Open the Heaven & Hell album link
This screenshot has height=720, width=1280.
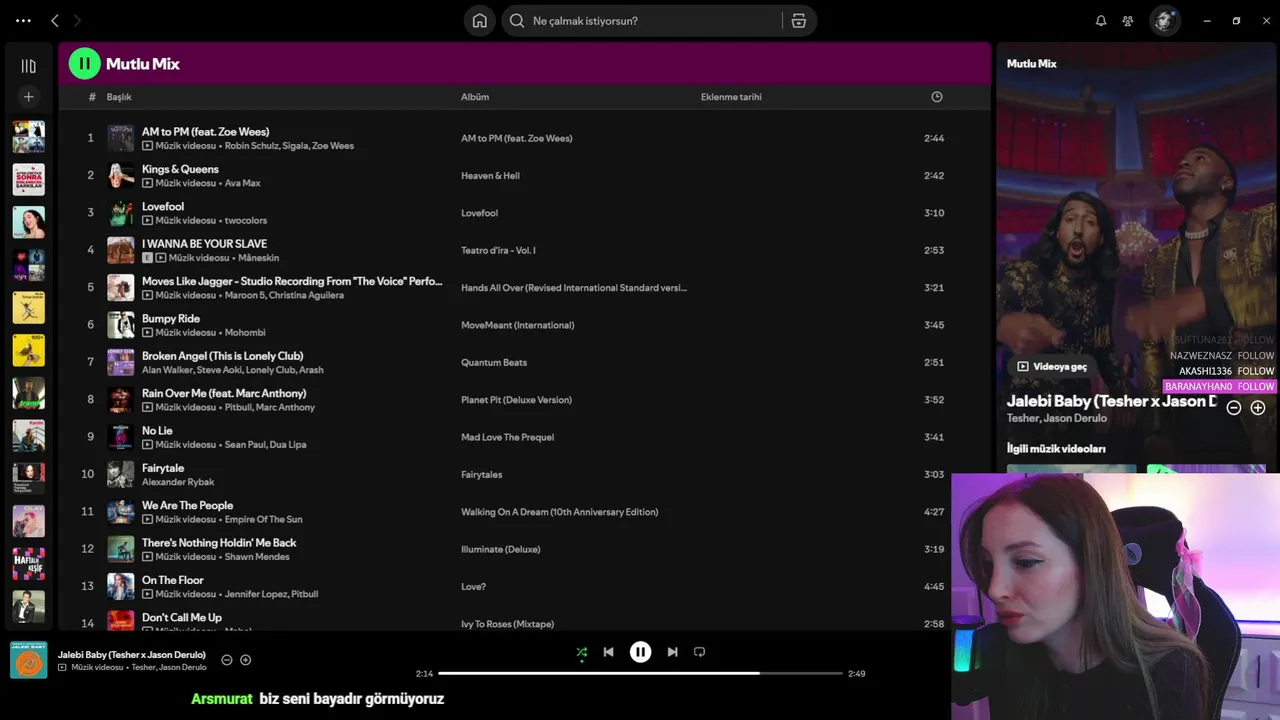click(x=490, y=176)
